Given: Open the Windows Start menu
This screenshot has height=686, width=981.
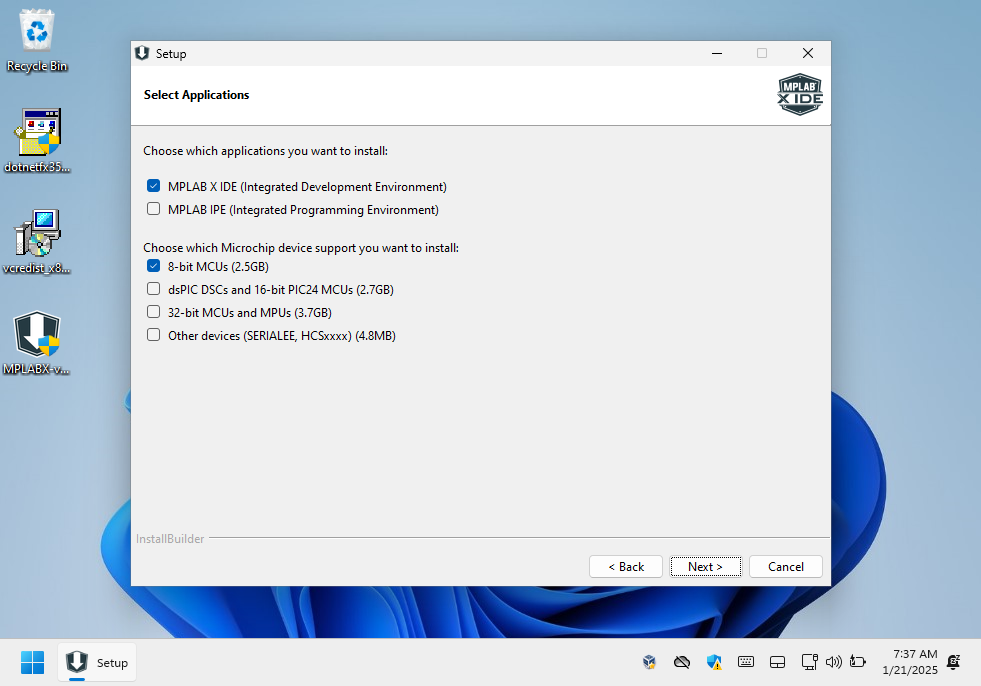Looking at the screenshot, I should coord(33,662).
